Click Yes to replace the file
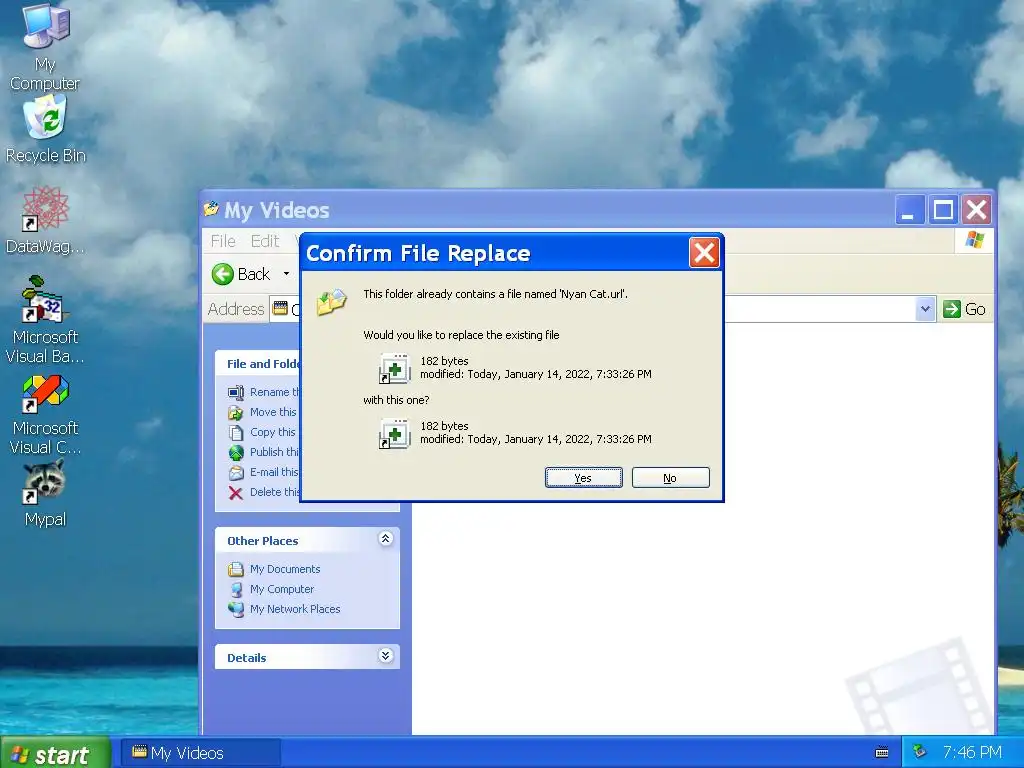Image resolution: width=1024 pixels, height=768 pixels. [583, 477]
